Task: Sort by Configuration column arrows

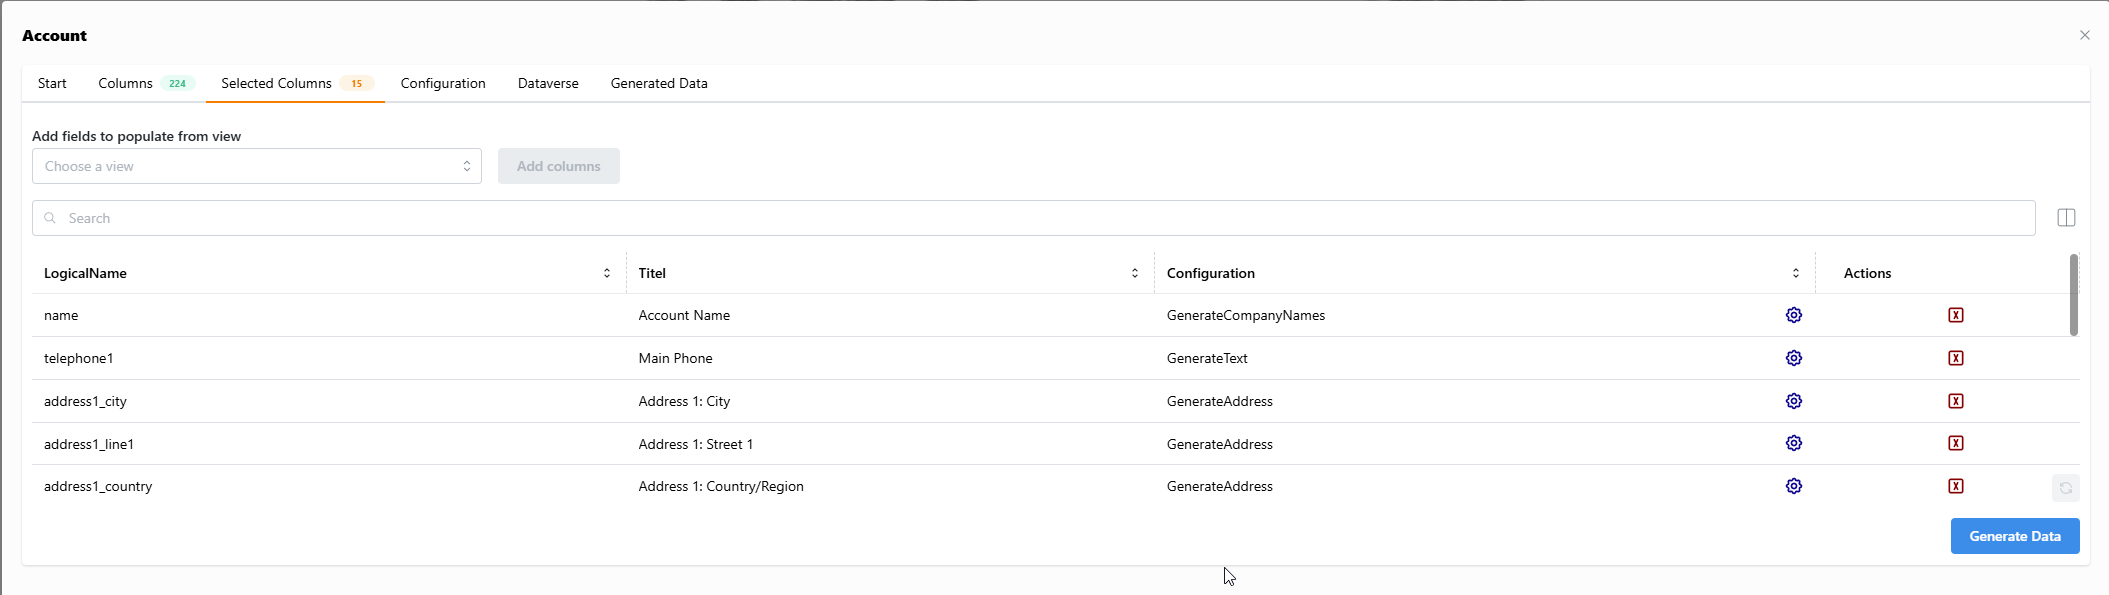Action: pos(1796,273)
